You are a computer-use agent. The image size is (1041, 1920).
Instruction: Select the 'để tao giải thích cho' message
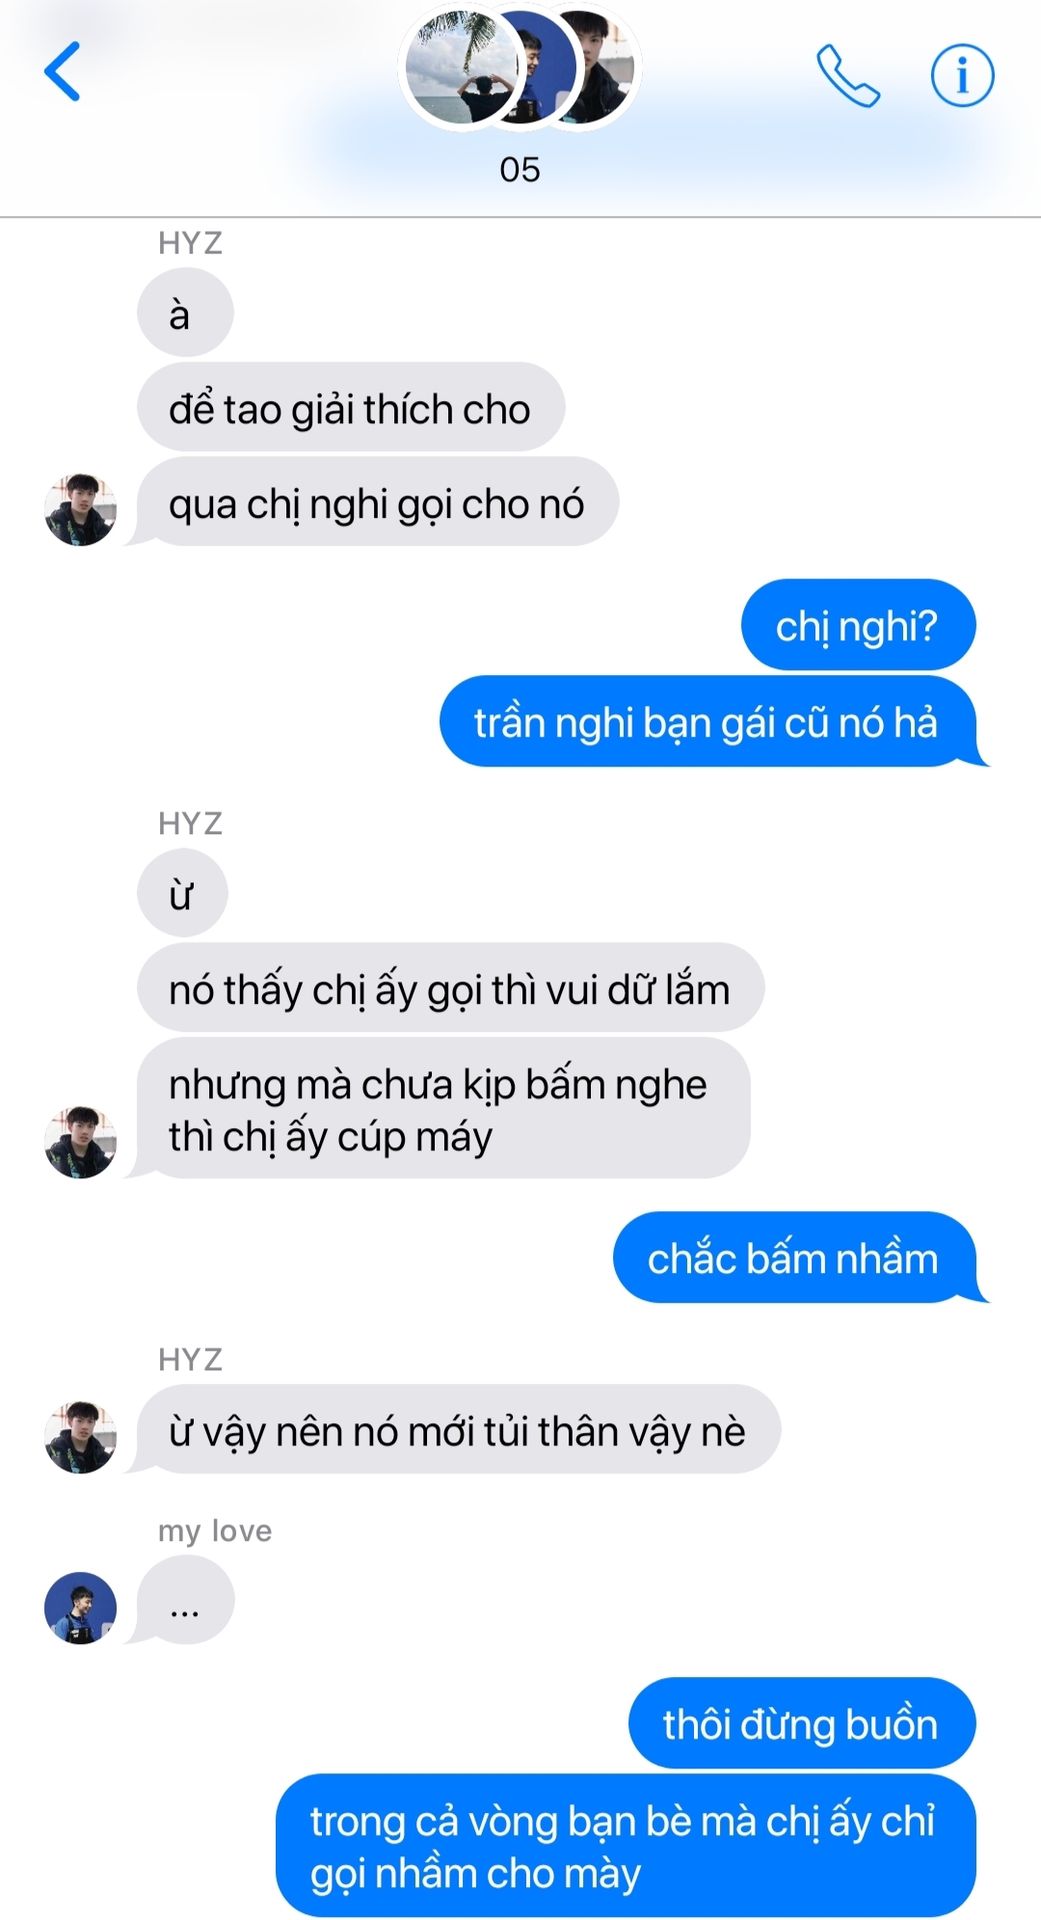coord(351,408)
